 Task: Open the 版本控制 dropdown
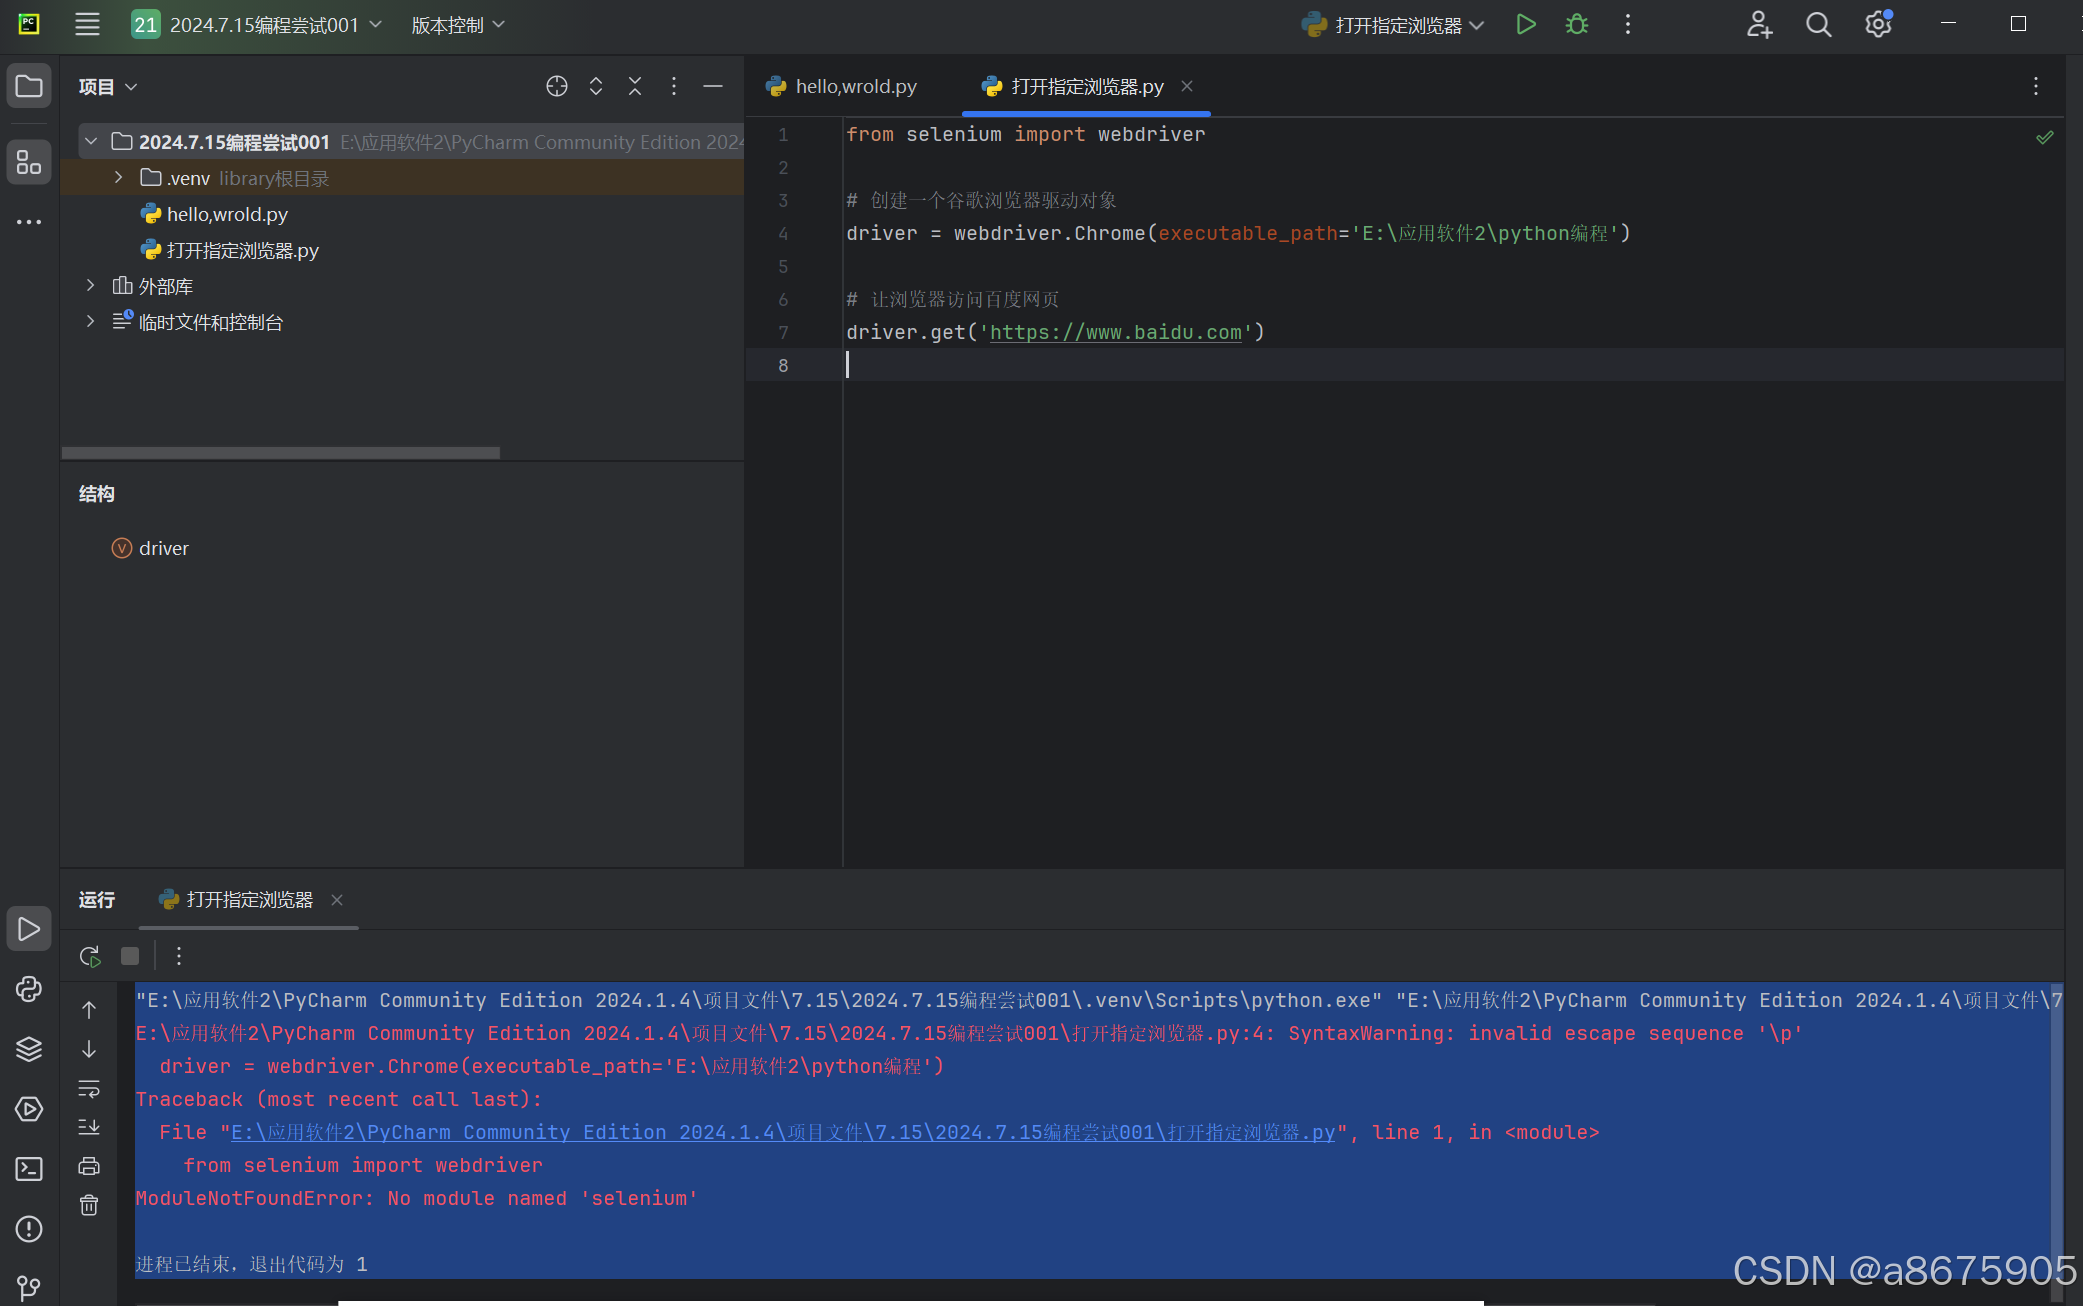coord(457,25)
